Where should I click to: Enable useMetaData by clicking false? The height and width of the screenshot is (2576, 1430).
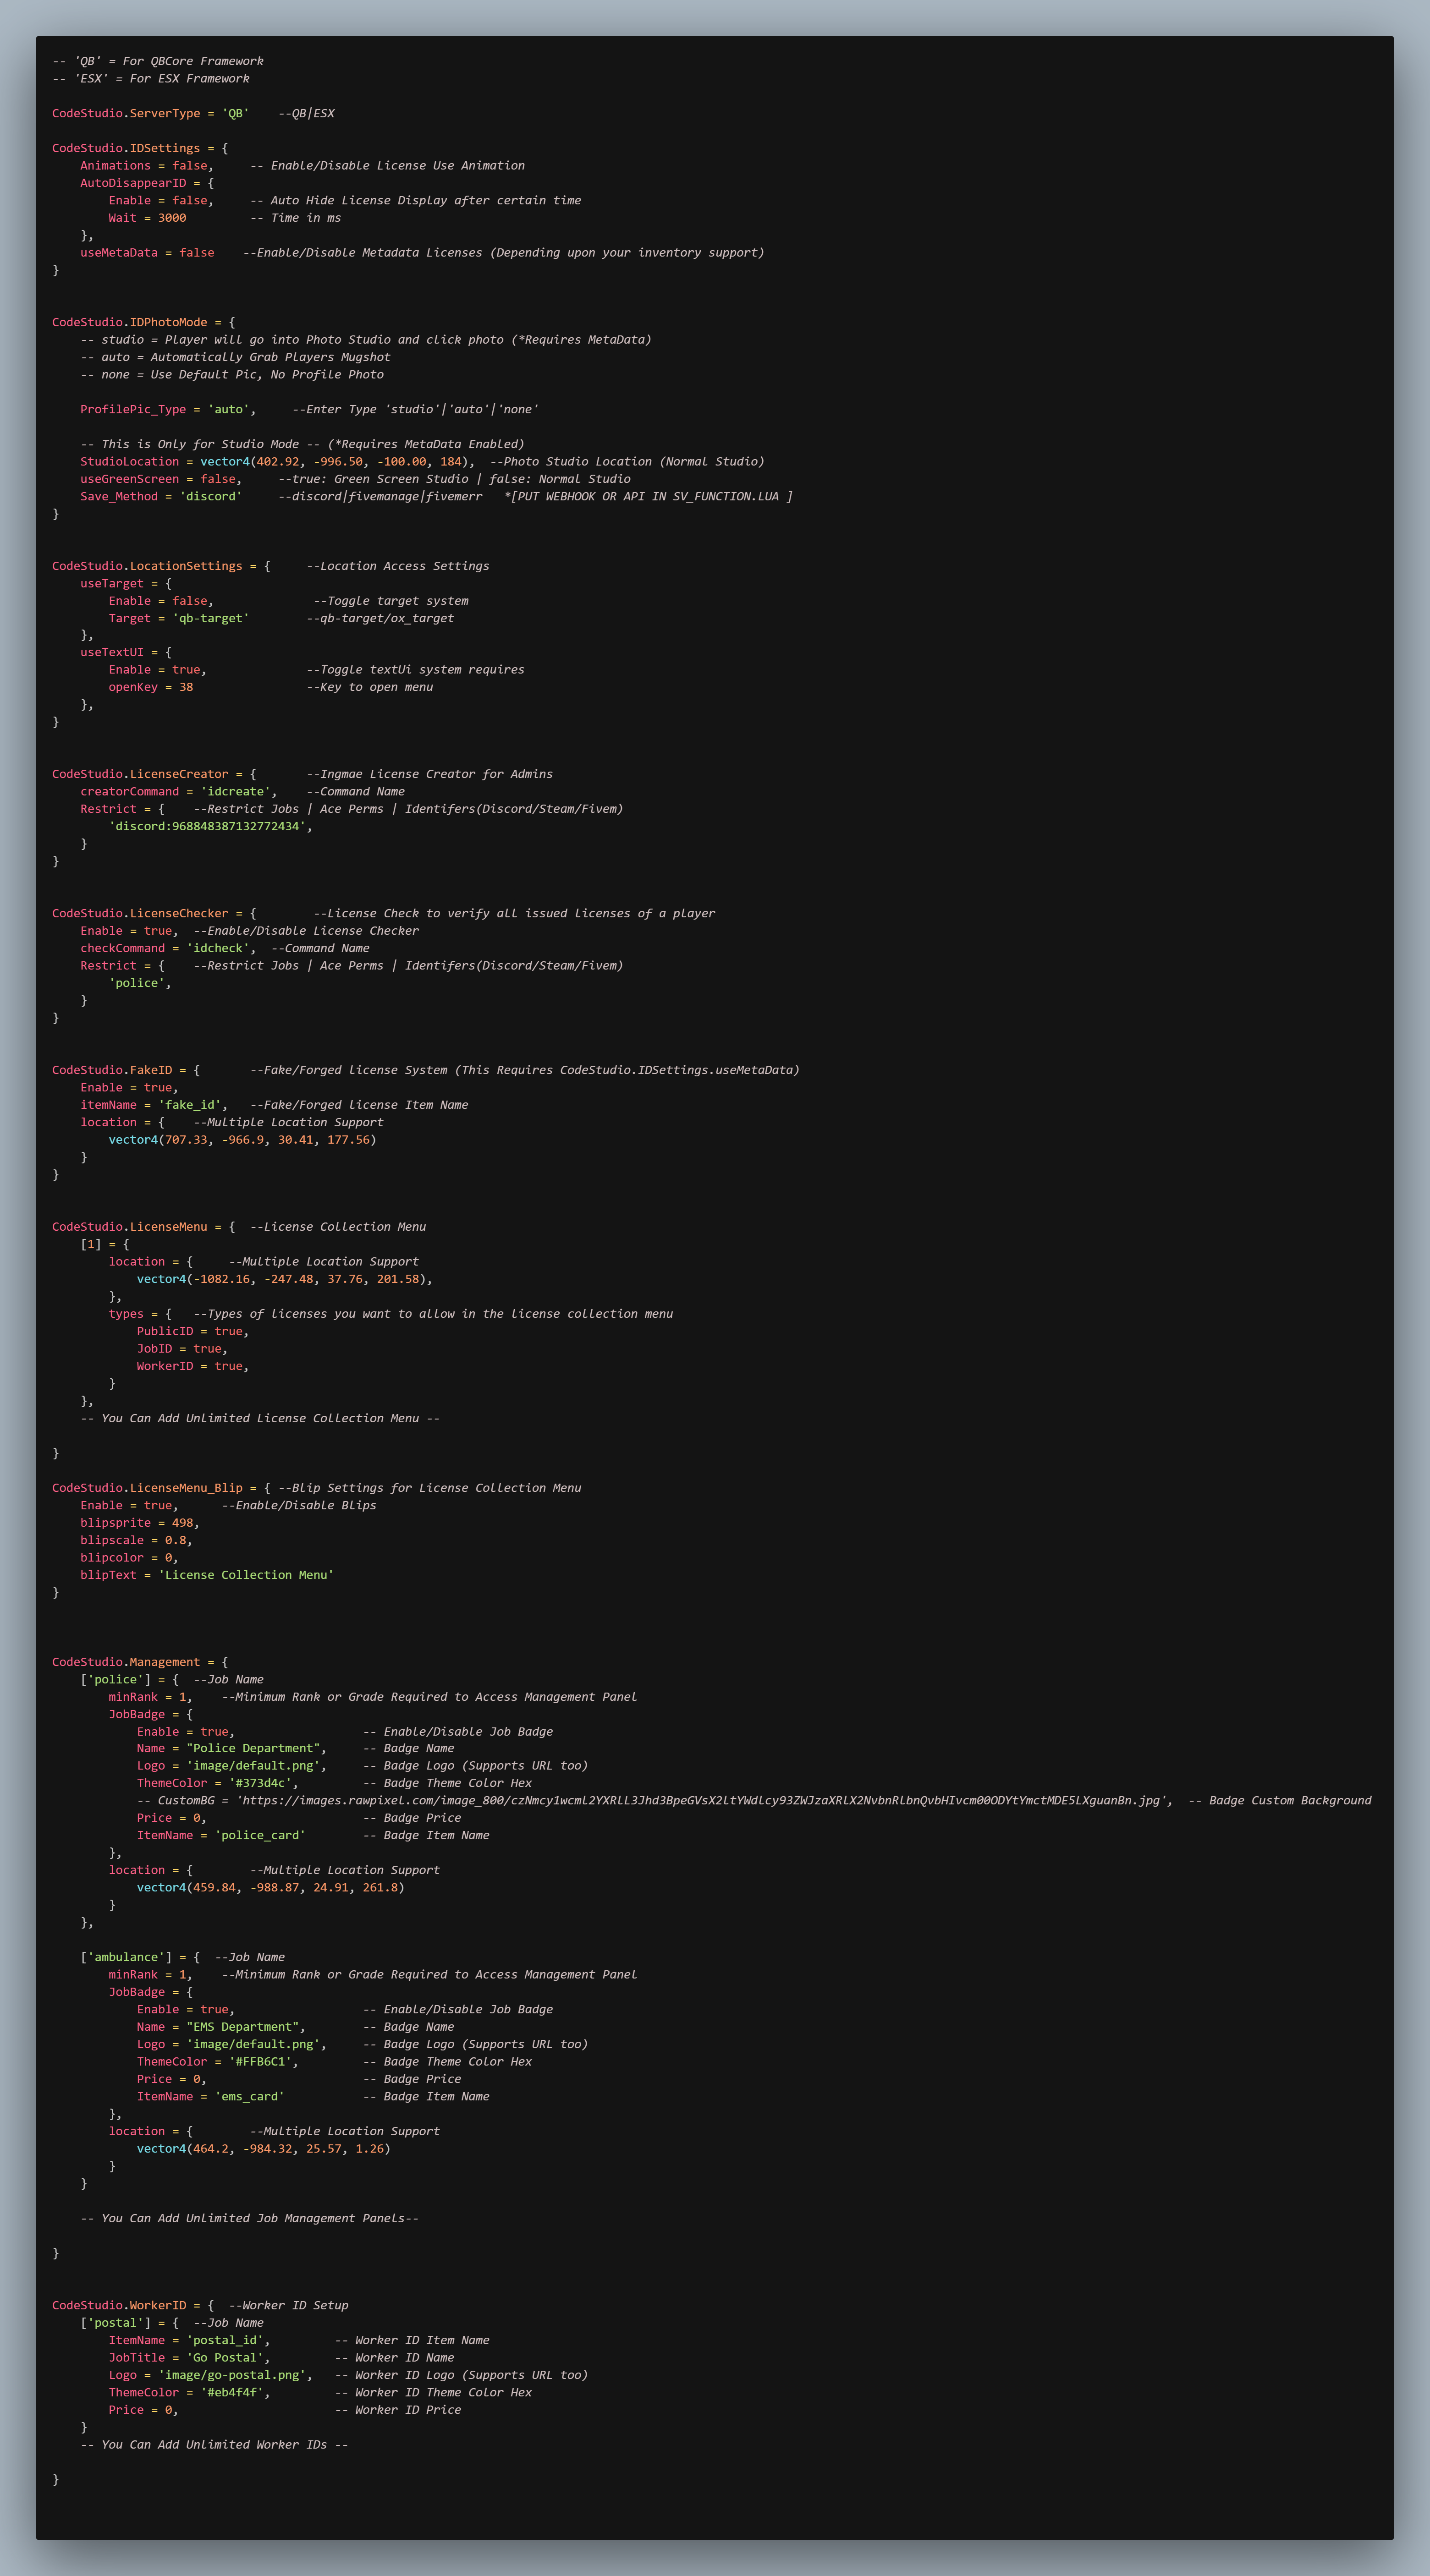(198, 252)
